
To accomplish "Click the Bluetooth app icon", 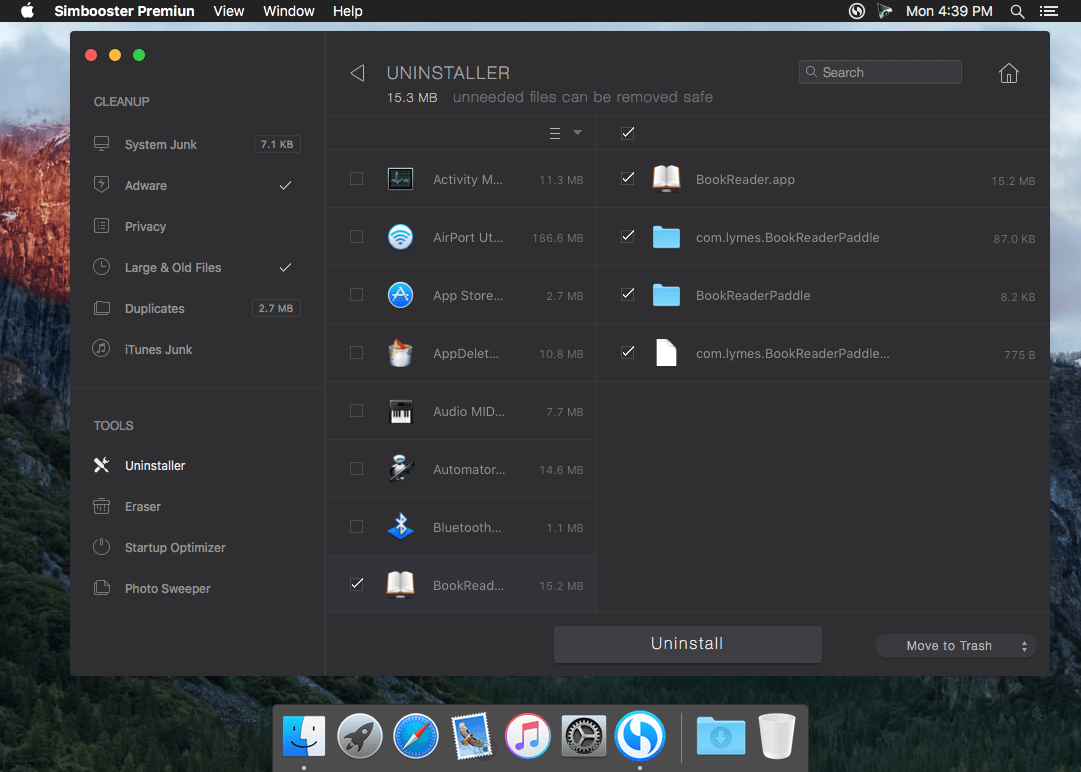I will (x=401, y=527).
